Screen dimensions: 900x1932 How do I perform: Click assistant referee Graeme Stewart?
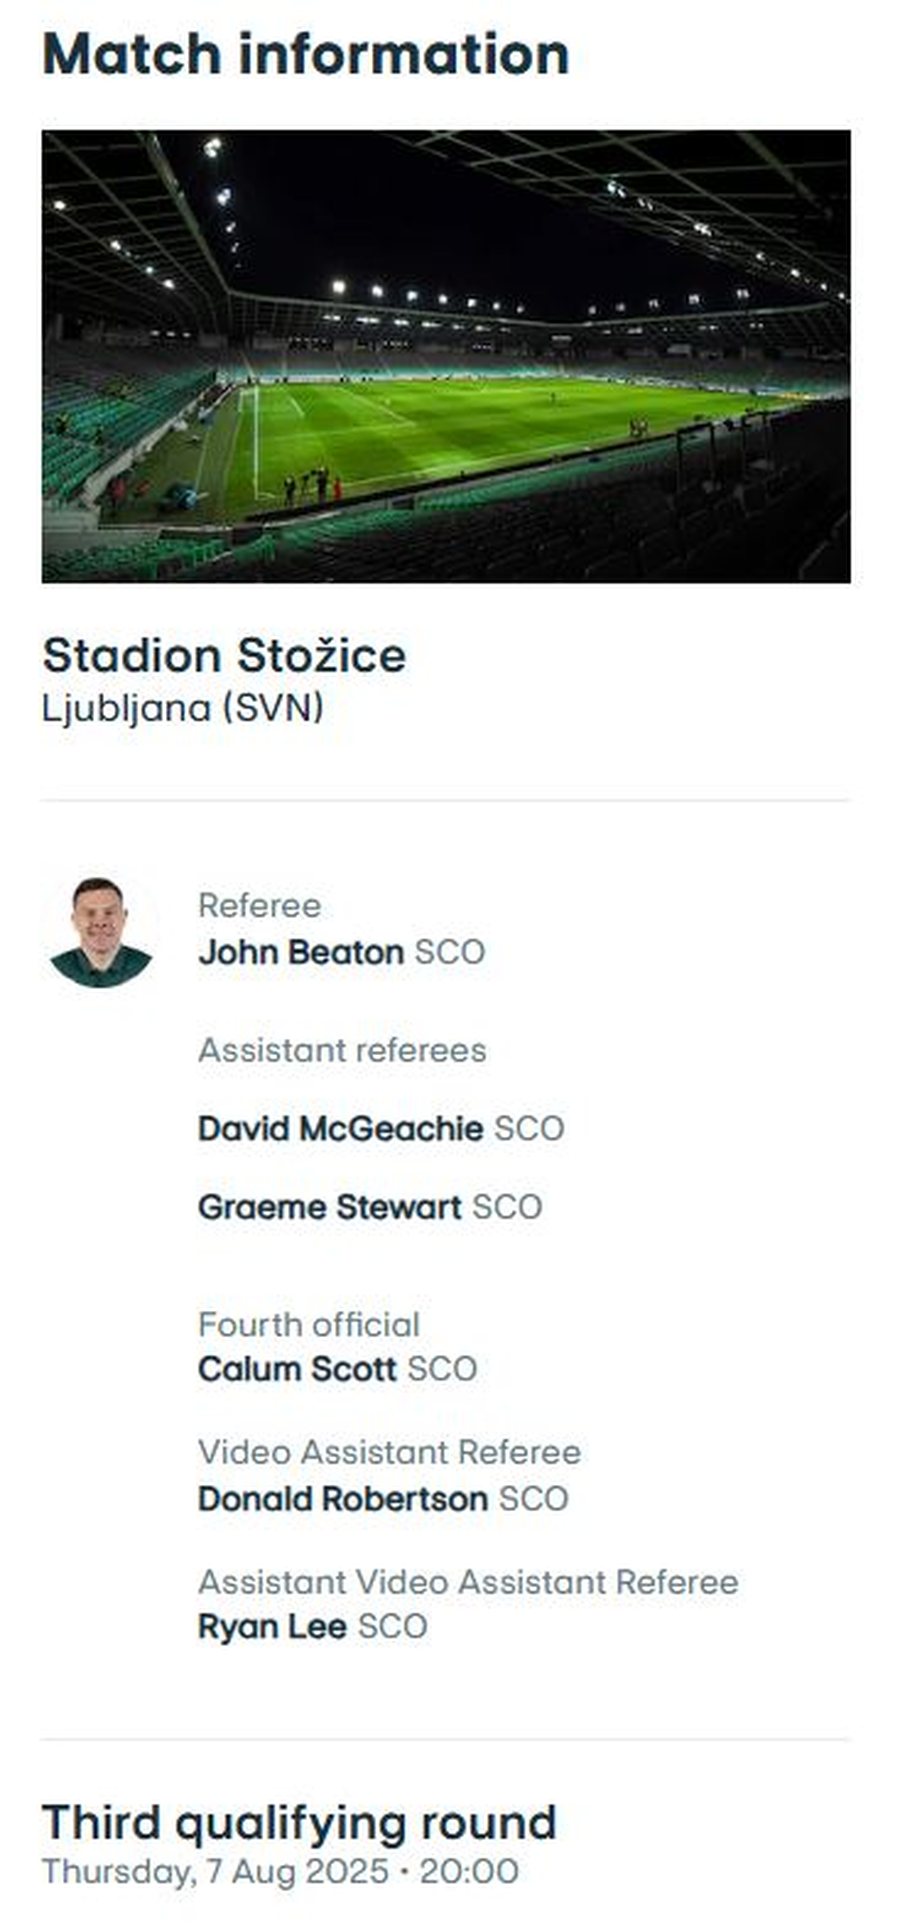click(330, 1207)
